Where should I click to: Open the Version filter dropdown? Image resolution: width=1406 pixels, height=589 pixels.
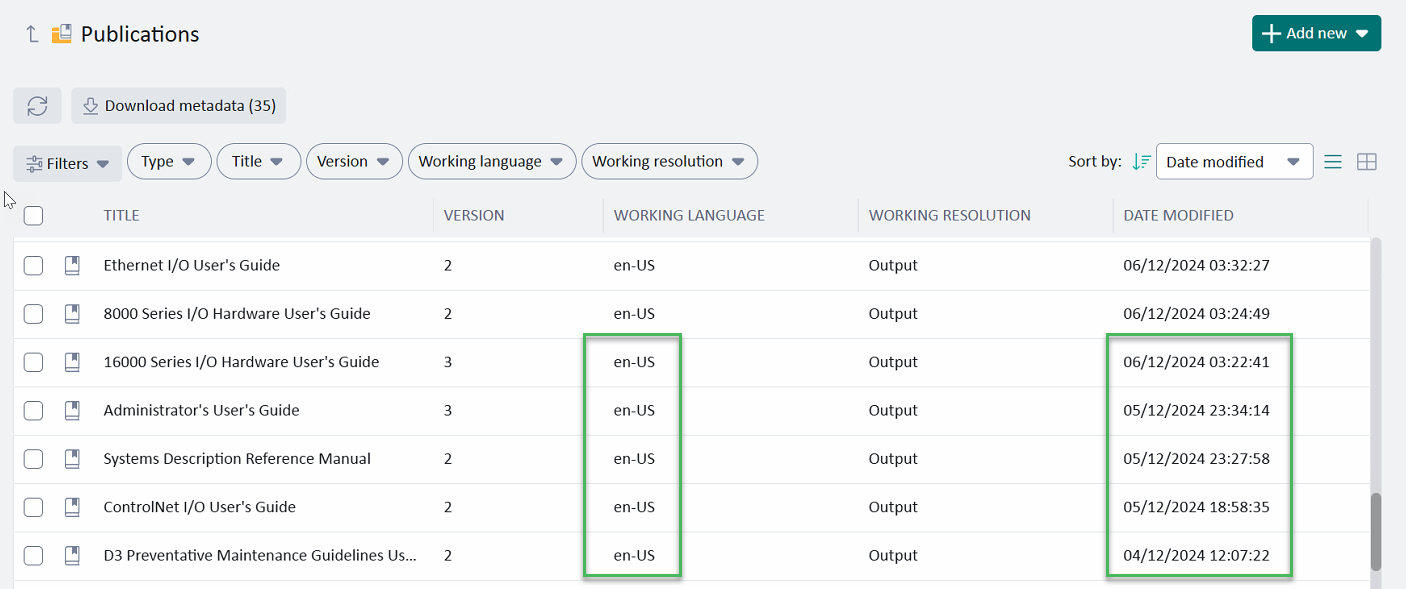coord(354,161)
